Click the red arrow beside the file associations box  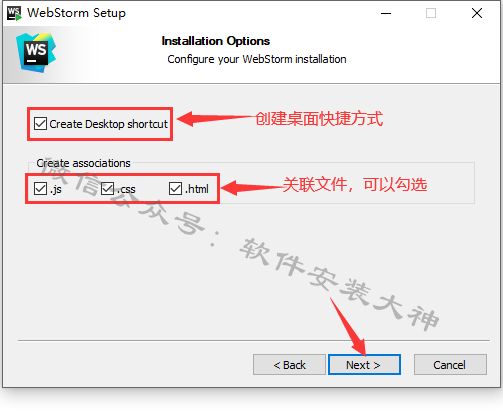[252, 188]
